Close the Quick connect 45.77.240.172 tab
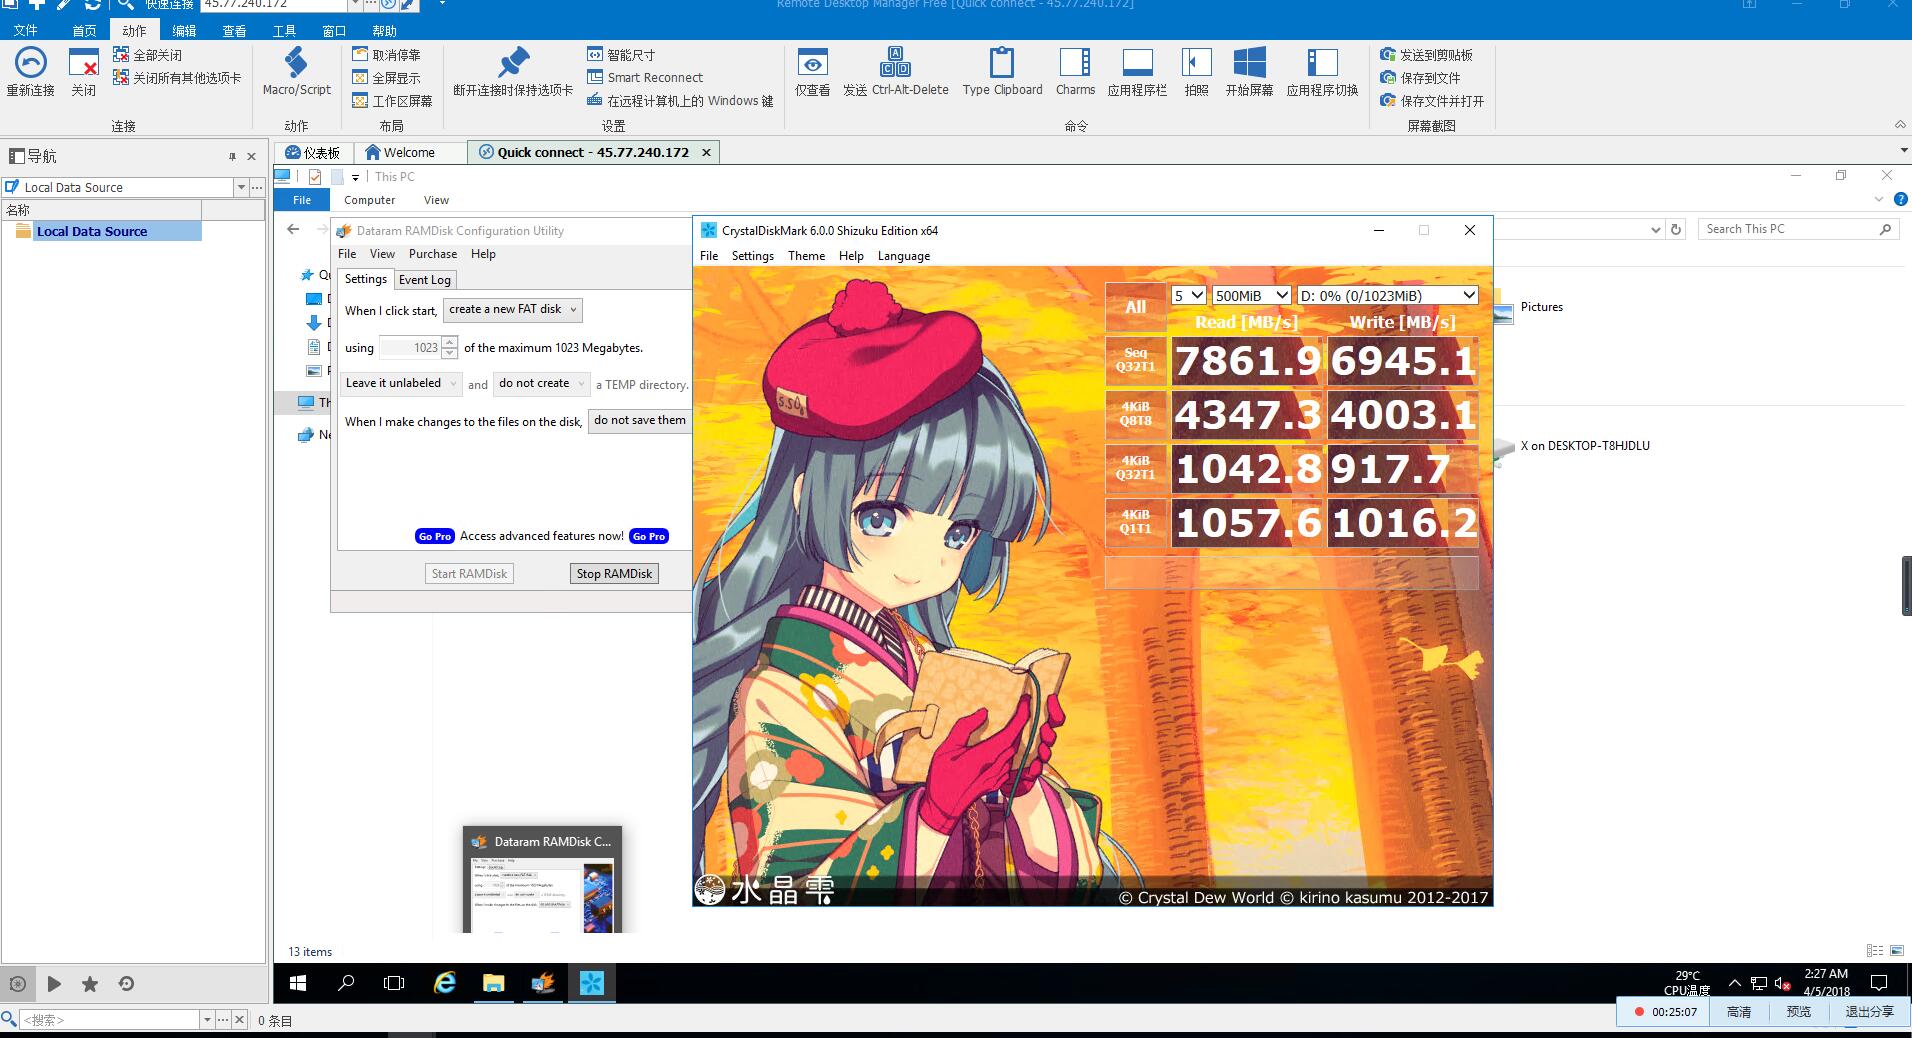Screen dimensions: 1912x1038 [706, 153]
